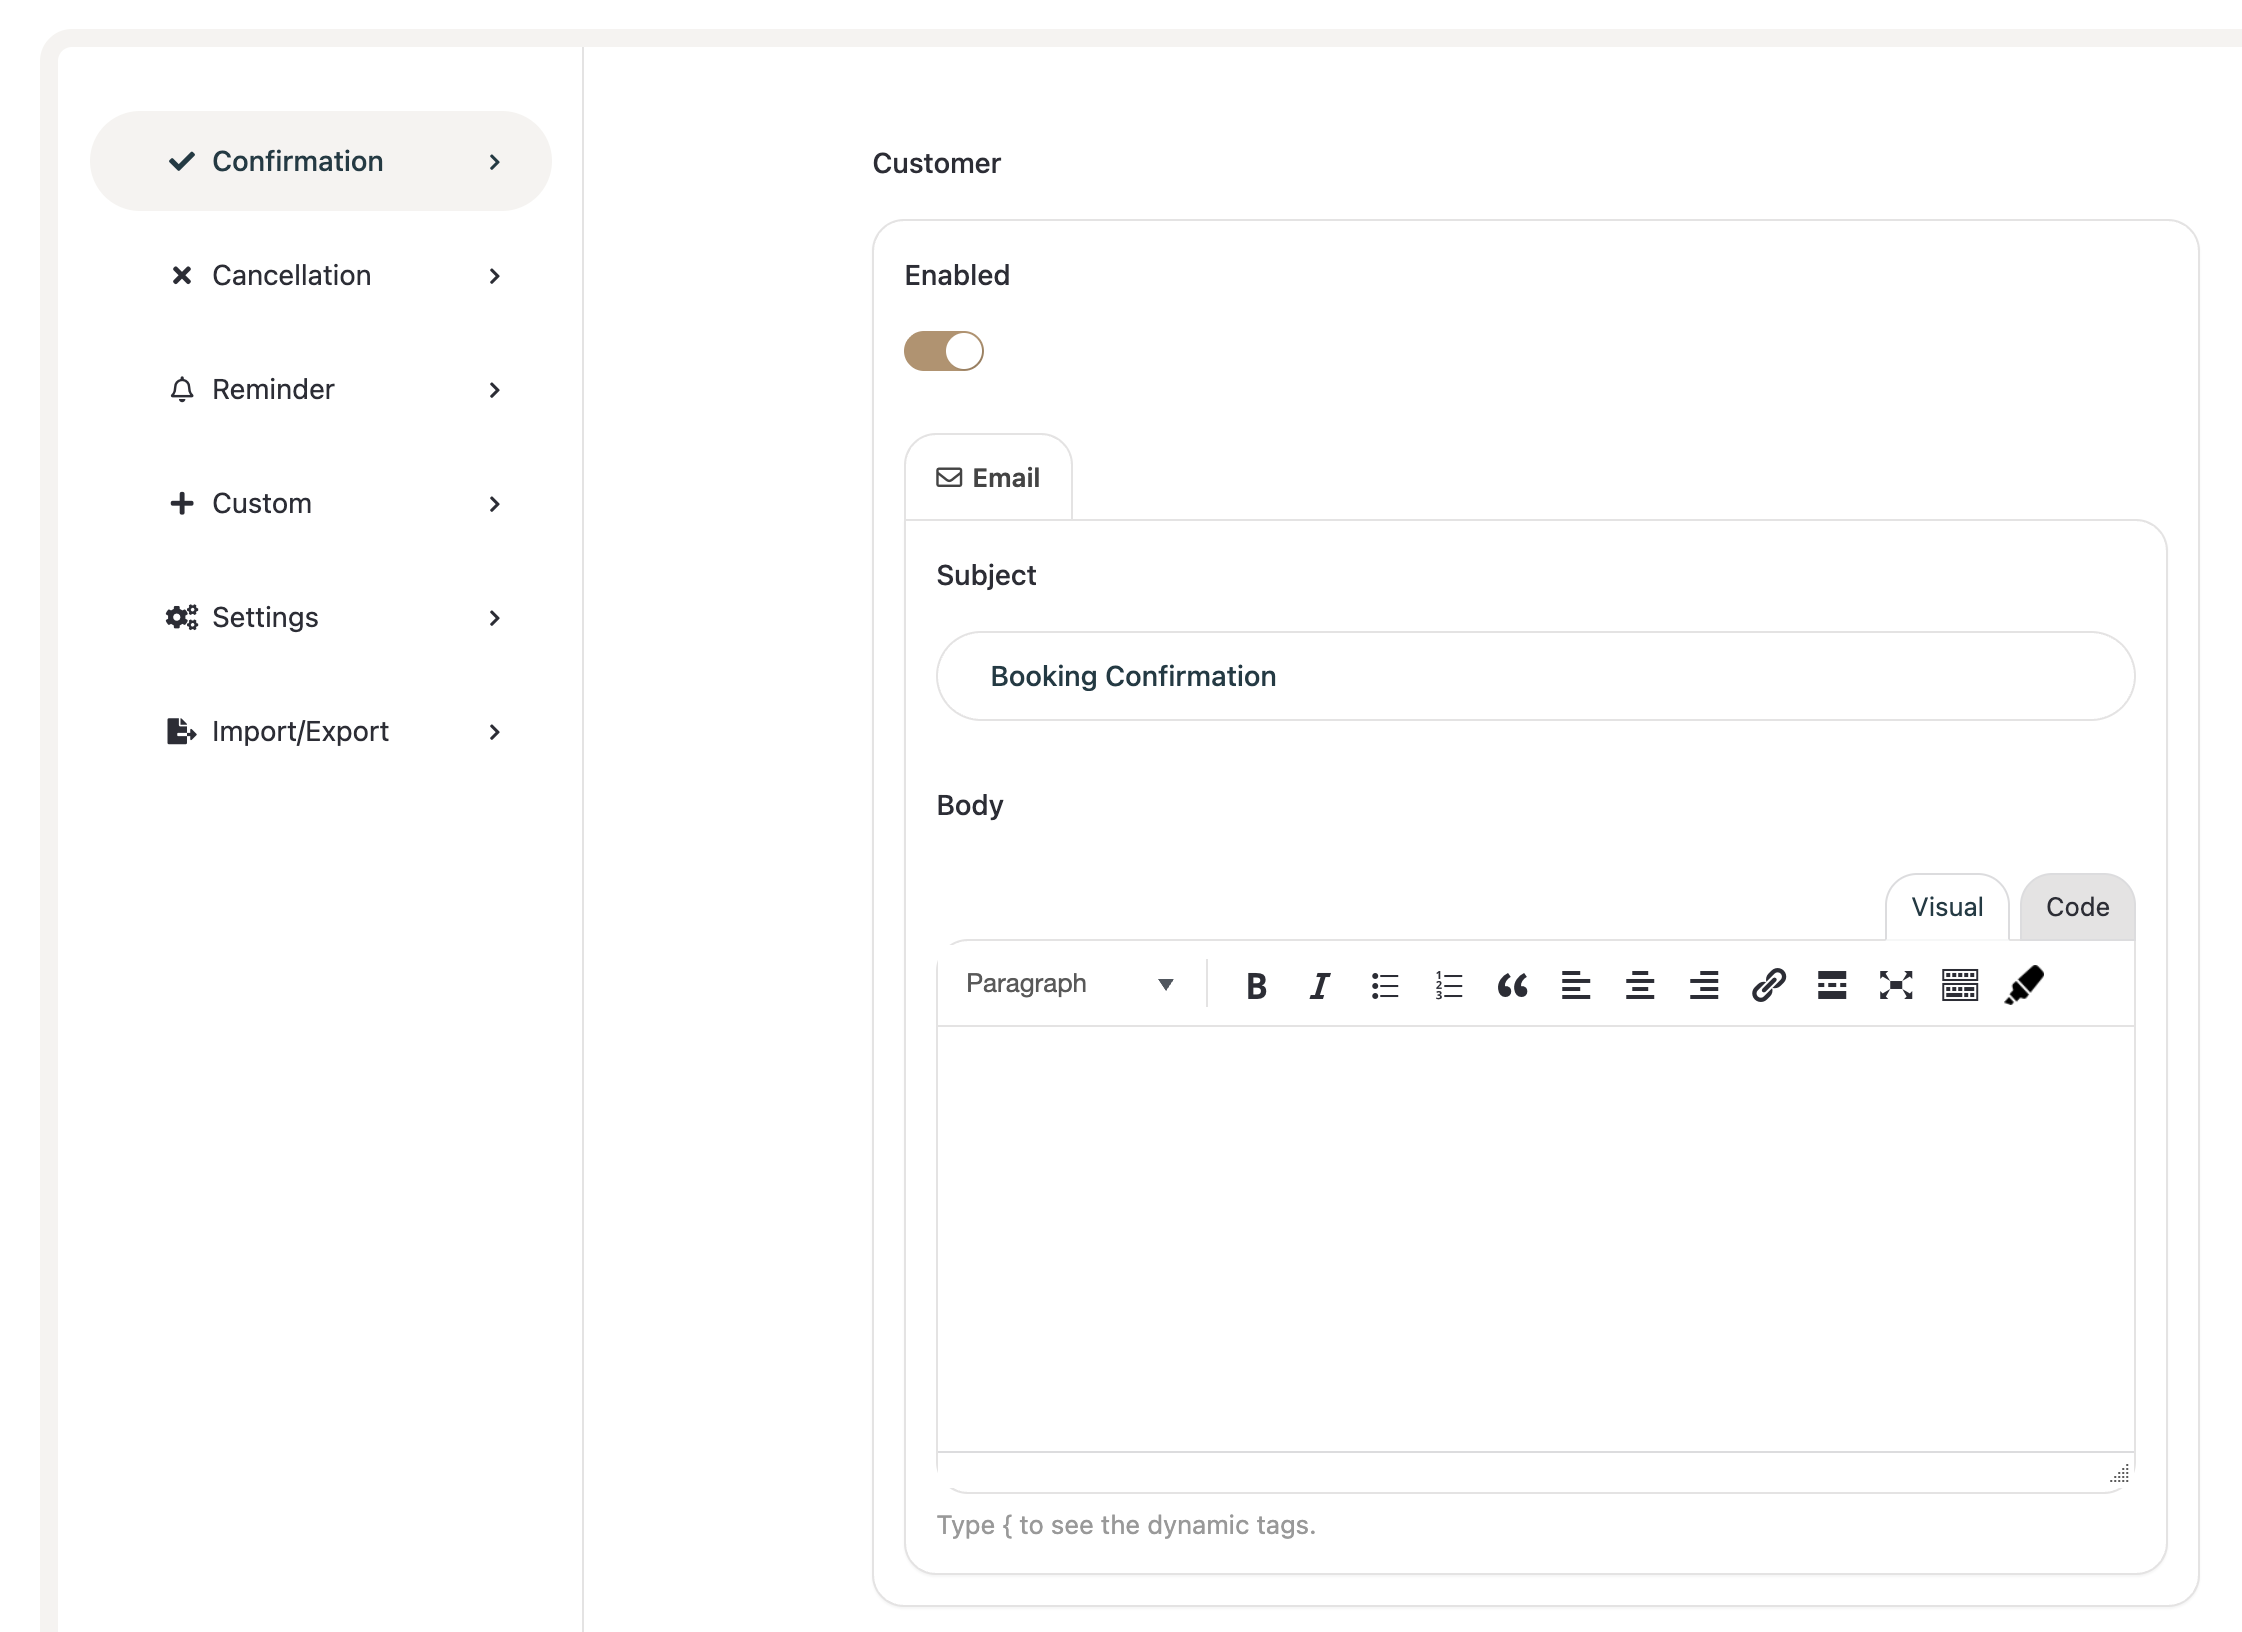This screenshot has width=2242, height=1632.
Task: Apply blockquote formatting
Action: coord(1512,986)
